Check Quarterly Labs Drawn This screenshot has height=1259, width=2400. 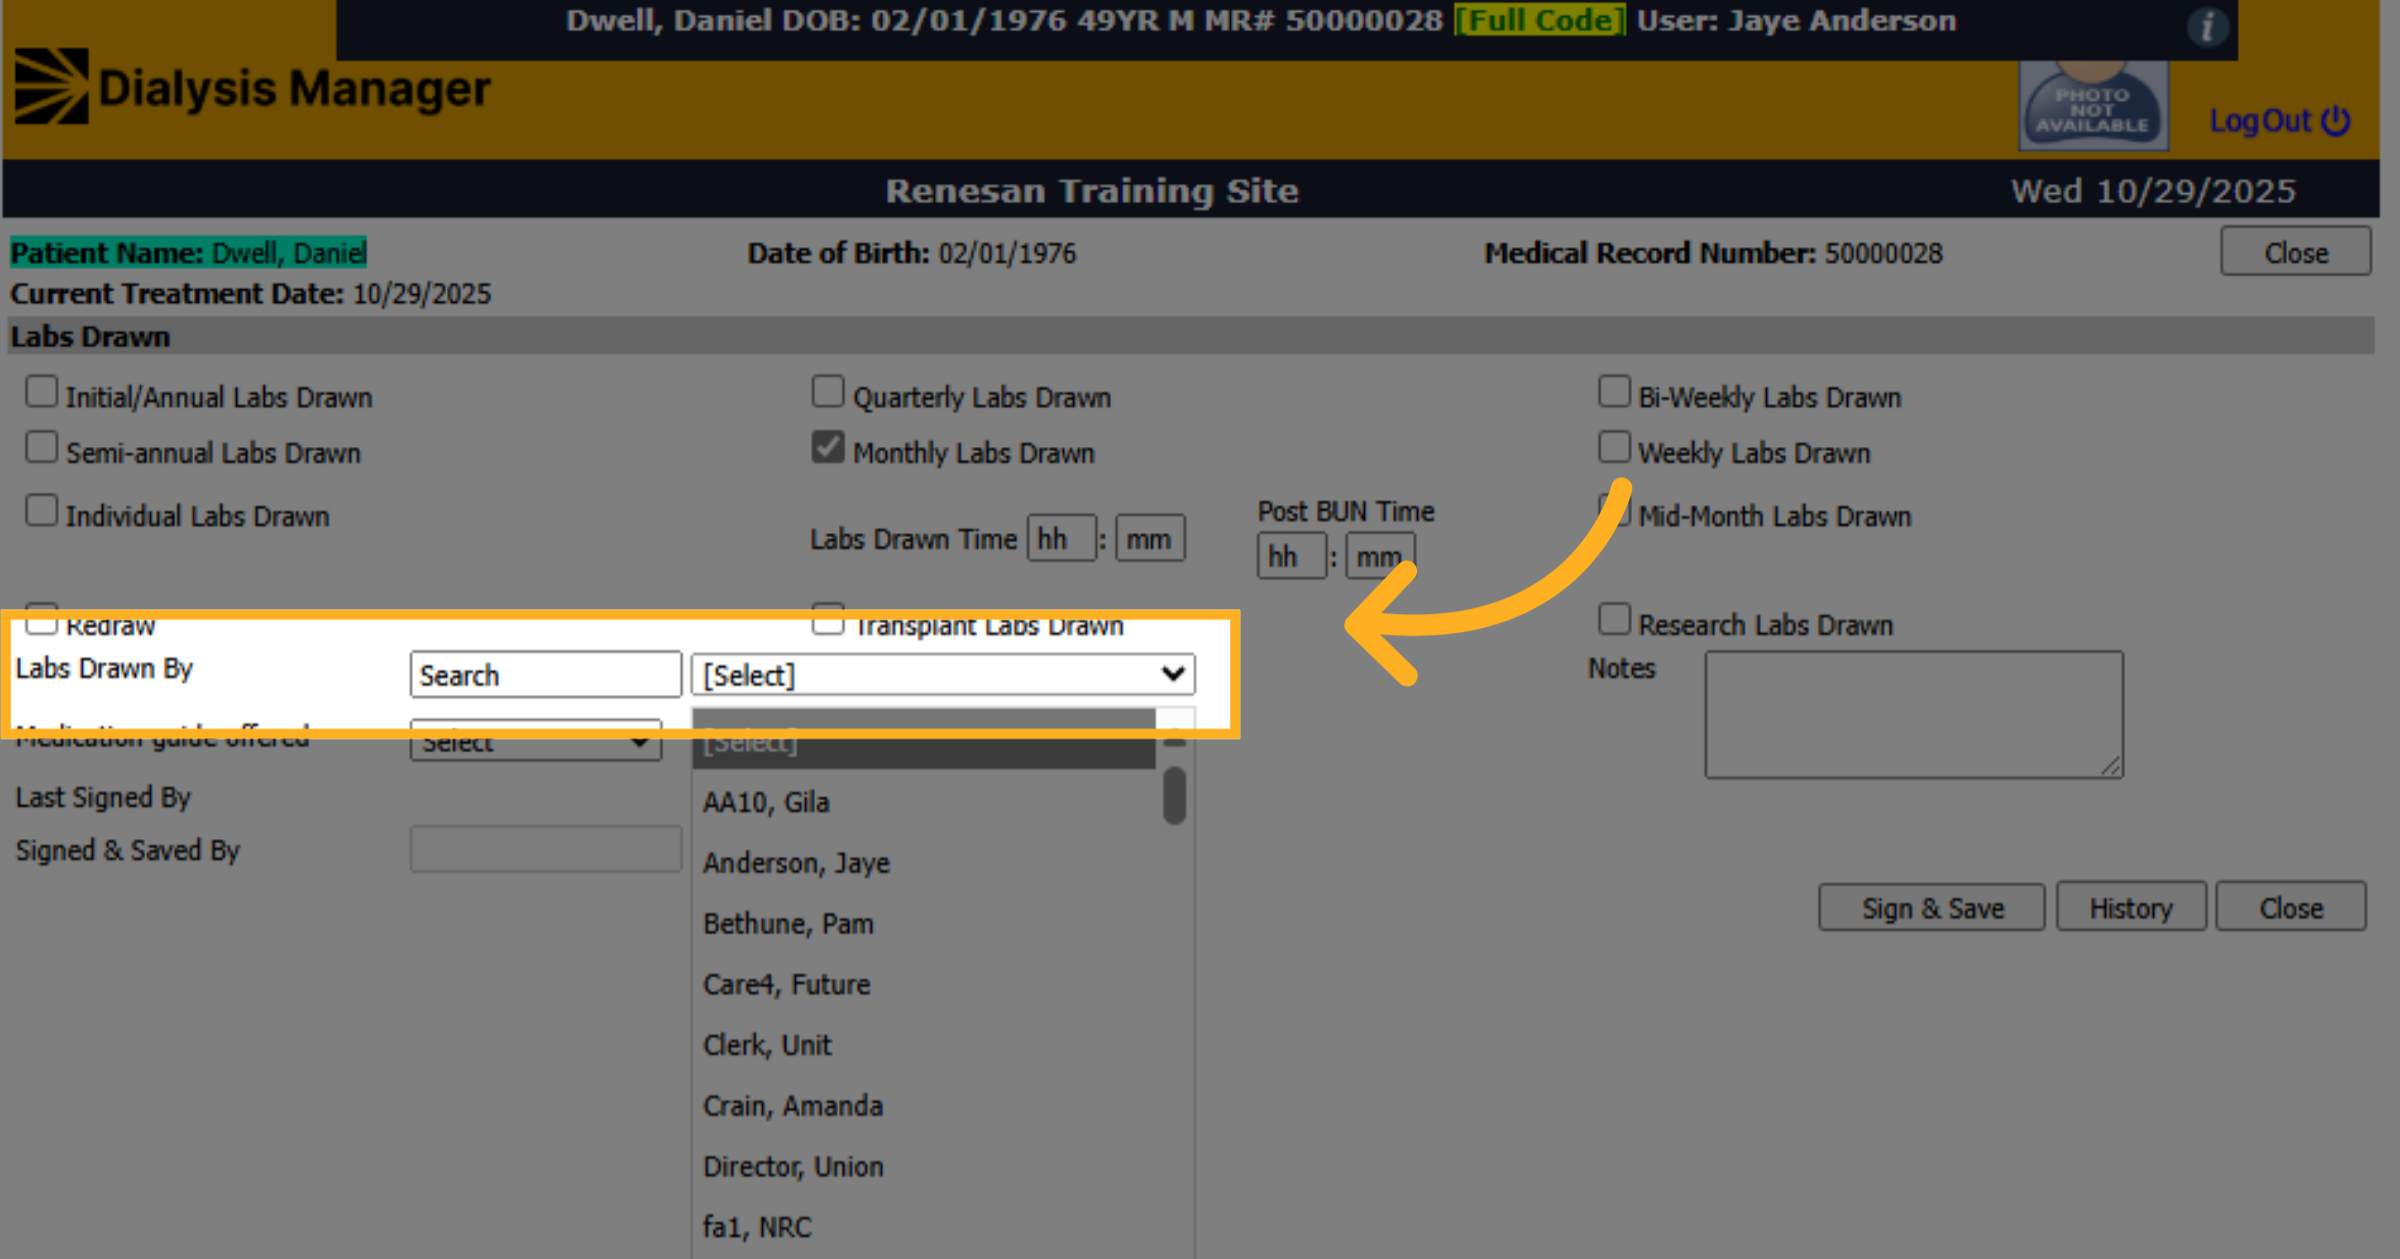[828, 391]
